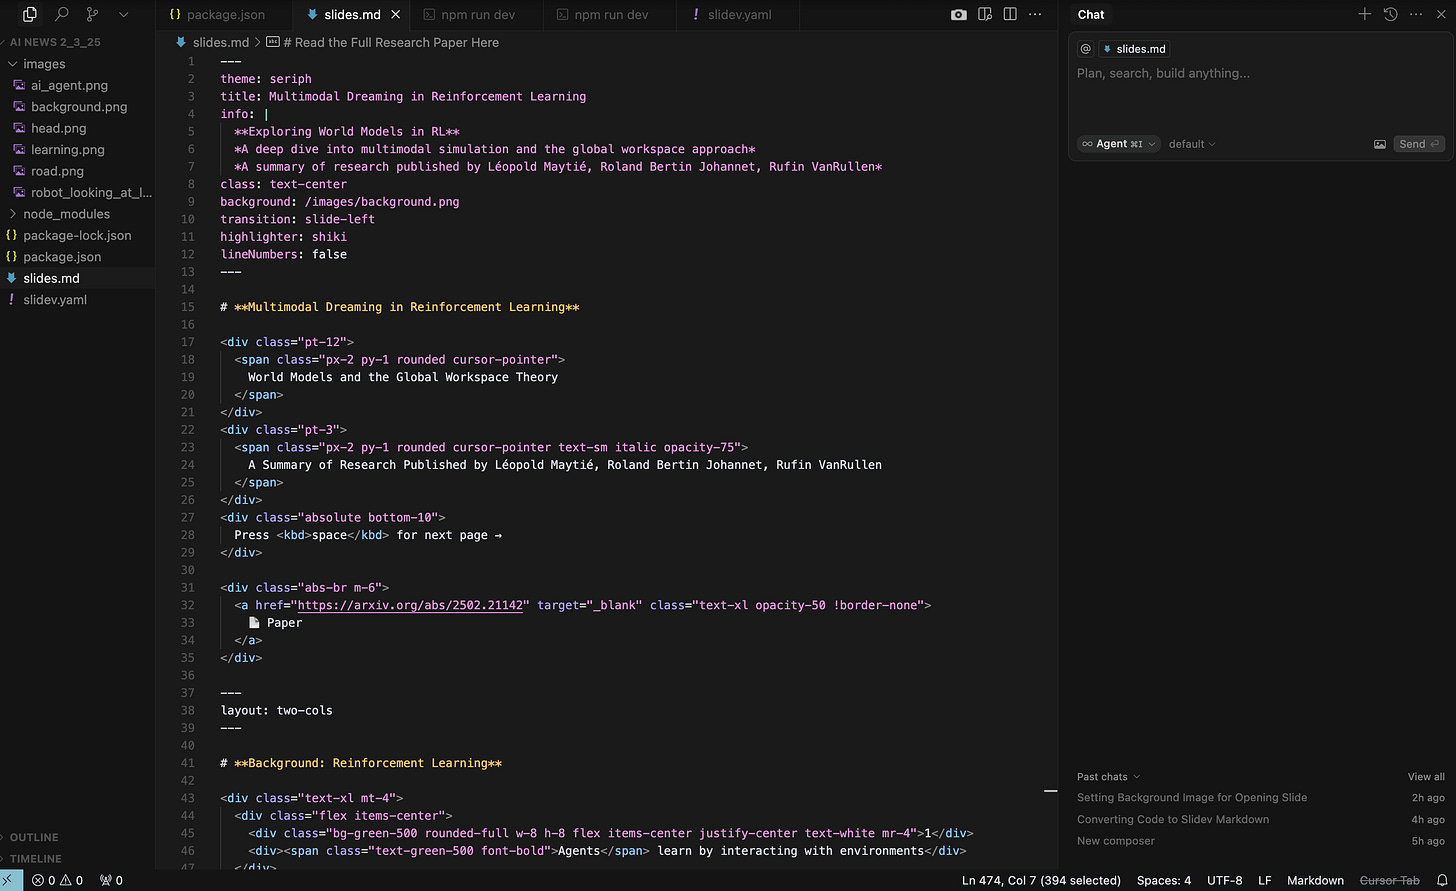
Task: Click the Send button in chat
Action: click(1418, 144)
